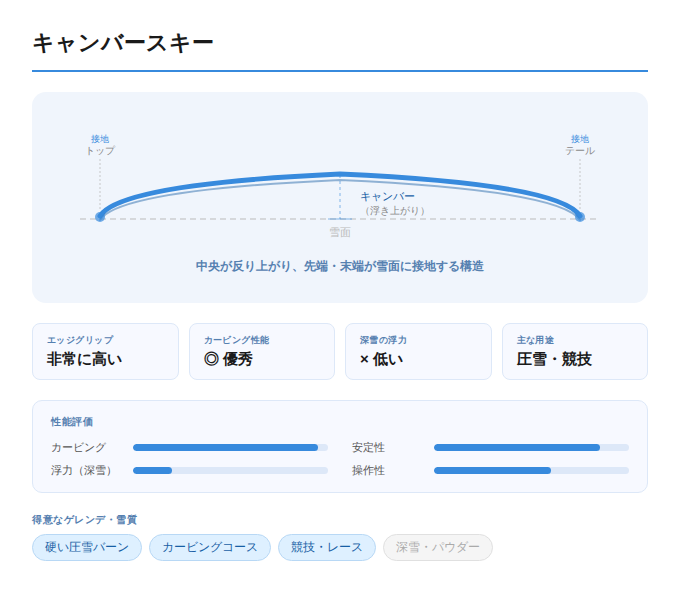Click the 操作性 label text
This screenshot has width=680, height=593.
click(368, 470)
